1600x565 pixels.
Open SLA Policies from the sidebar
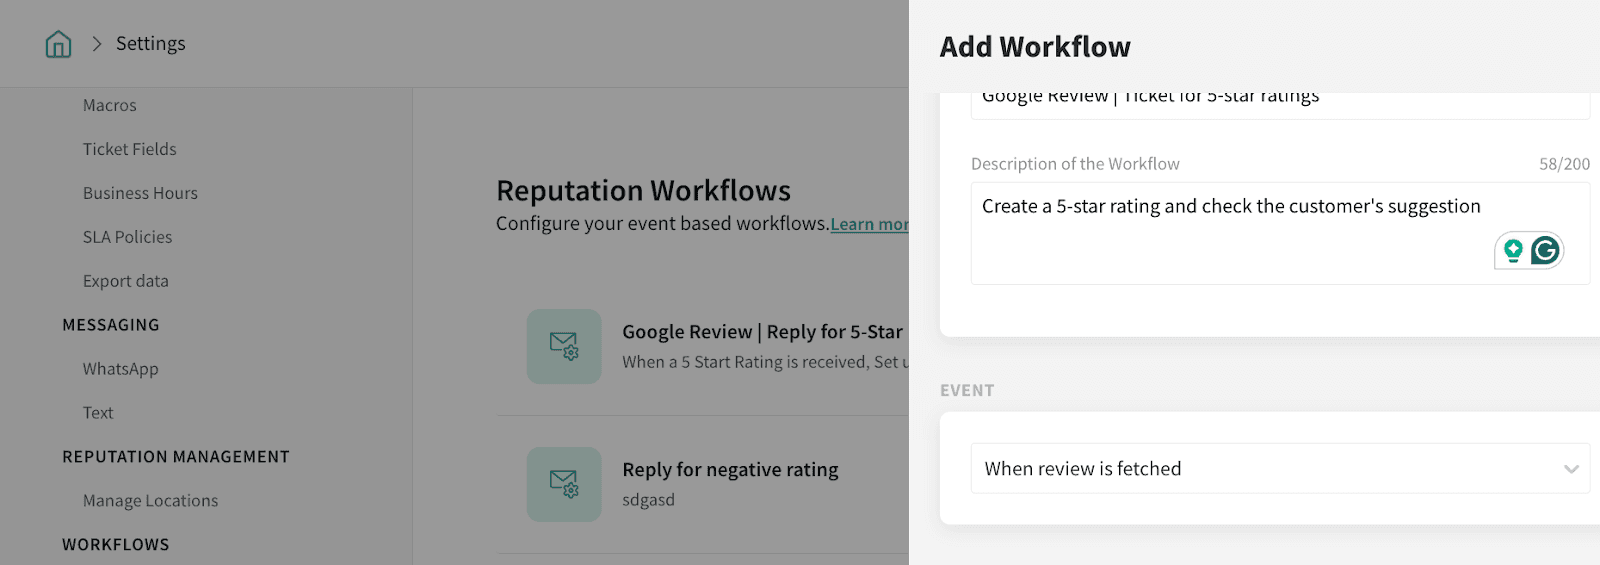tap(127, 237)
